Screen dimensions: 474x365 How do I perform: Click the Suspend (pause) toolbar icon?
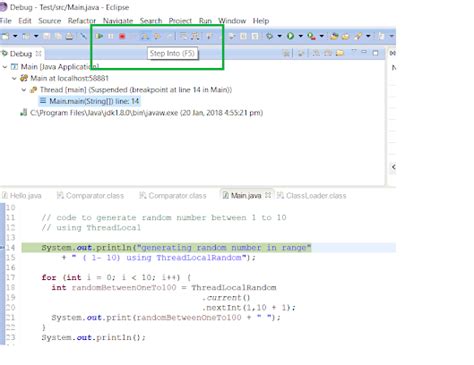pyautogui.click(x=111, y=36)
